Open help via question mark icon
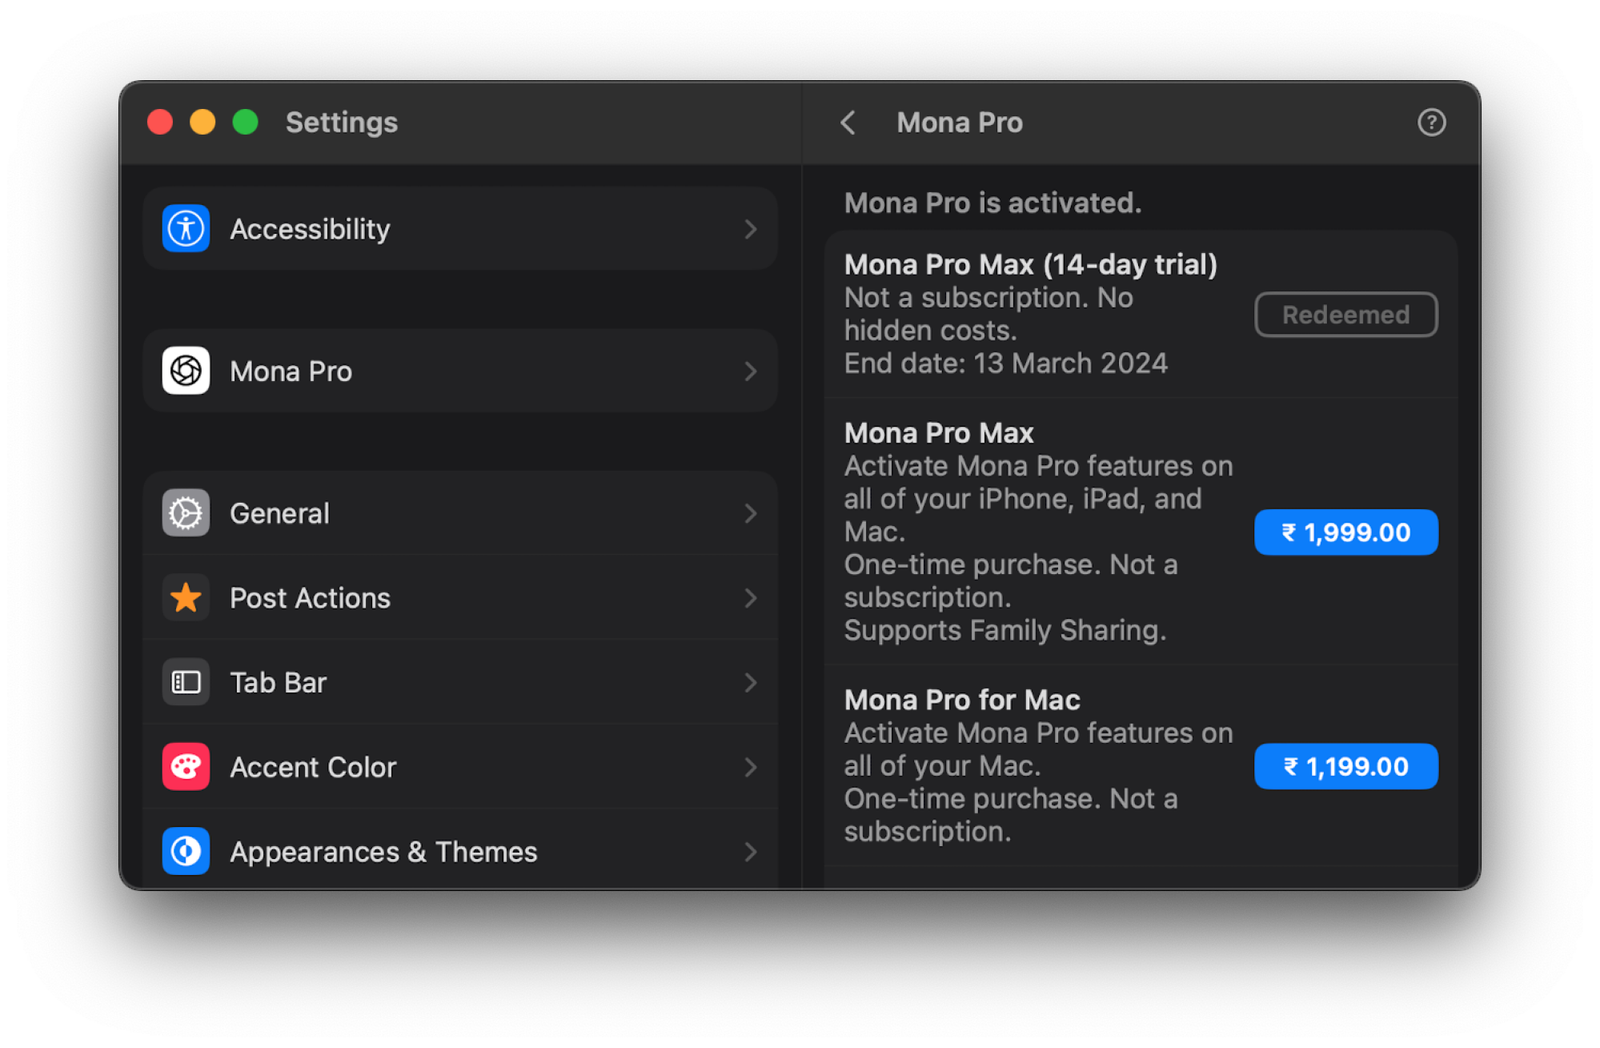Image resolution: width=1600 pixels, height=1048 pixels. click(x=1431, y=122)
